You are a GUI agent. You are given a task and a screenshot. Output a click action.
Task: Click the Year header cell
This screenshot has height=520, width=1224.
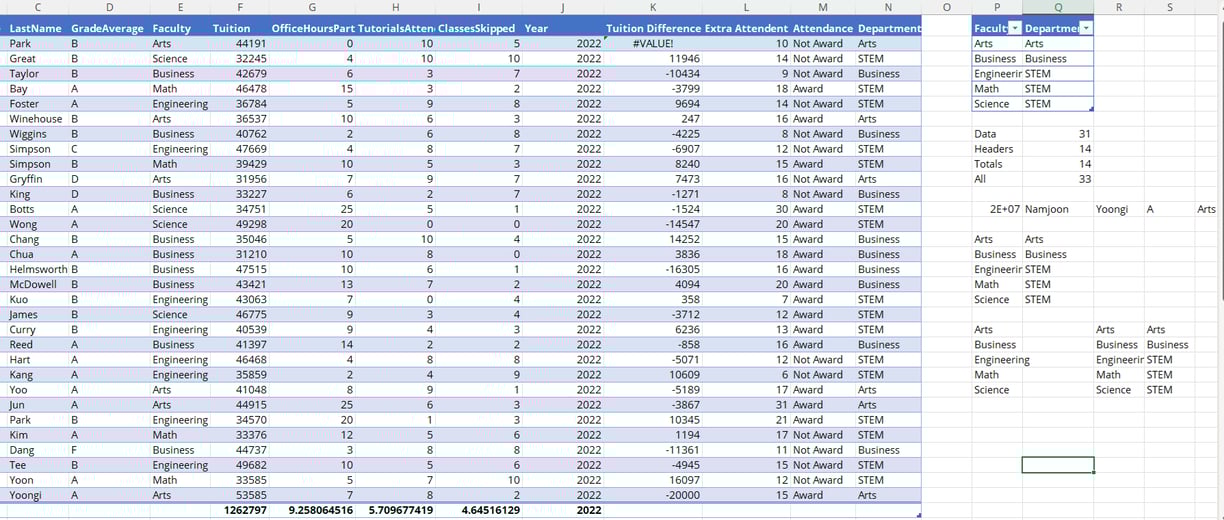563,29
